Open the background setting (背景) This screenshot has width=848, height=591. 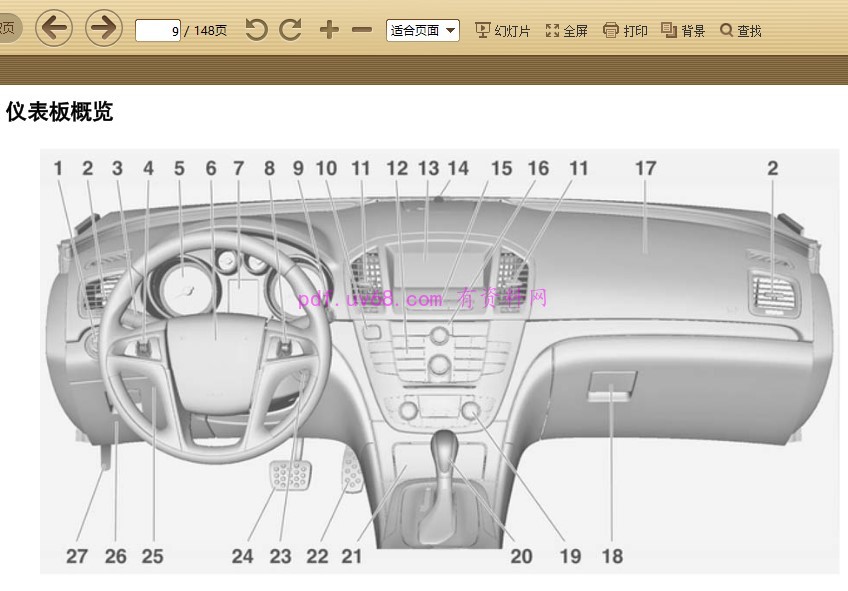(683, 30)
